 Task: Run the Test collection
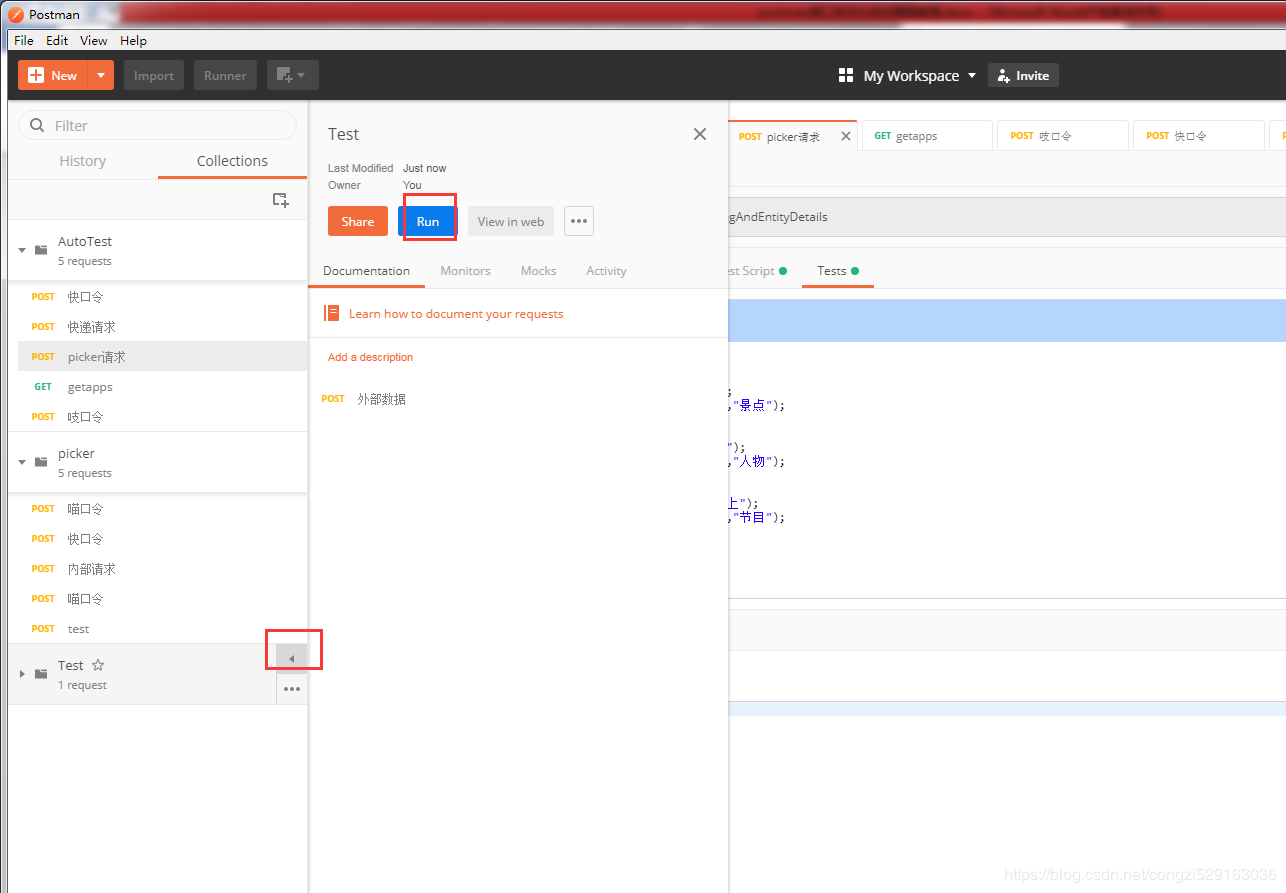click(x=428, y=221)
